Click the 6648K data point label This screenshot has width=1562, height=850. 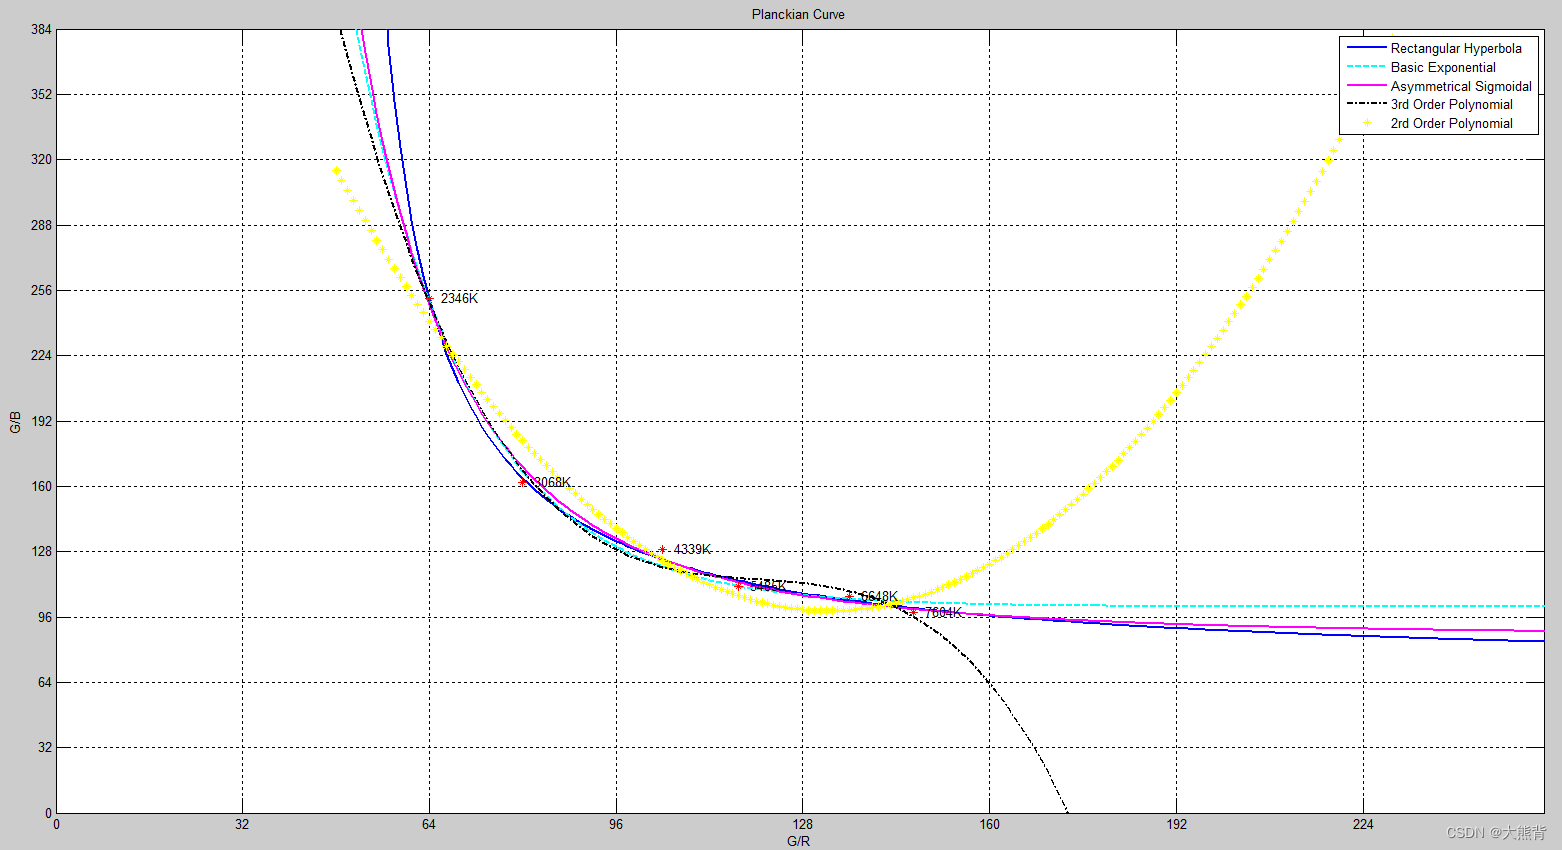[879, 596]
